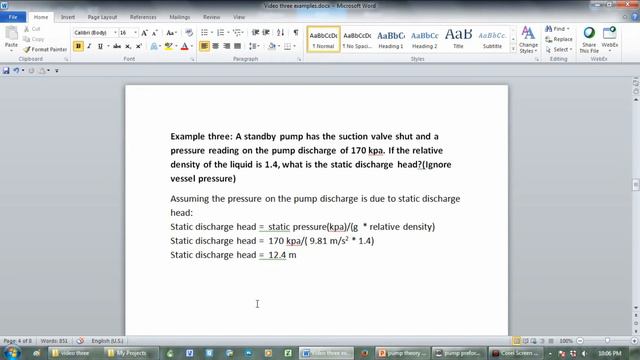Toggle superscript formatting
The height and width of the screenshot is (360, 640).
click(138, 46)
